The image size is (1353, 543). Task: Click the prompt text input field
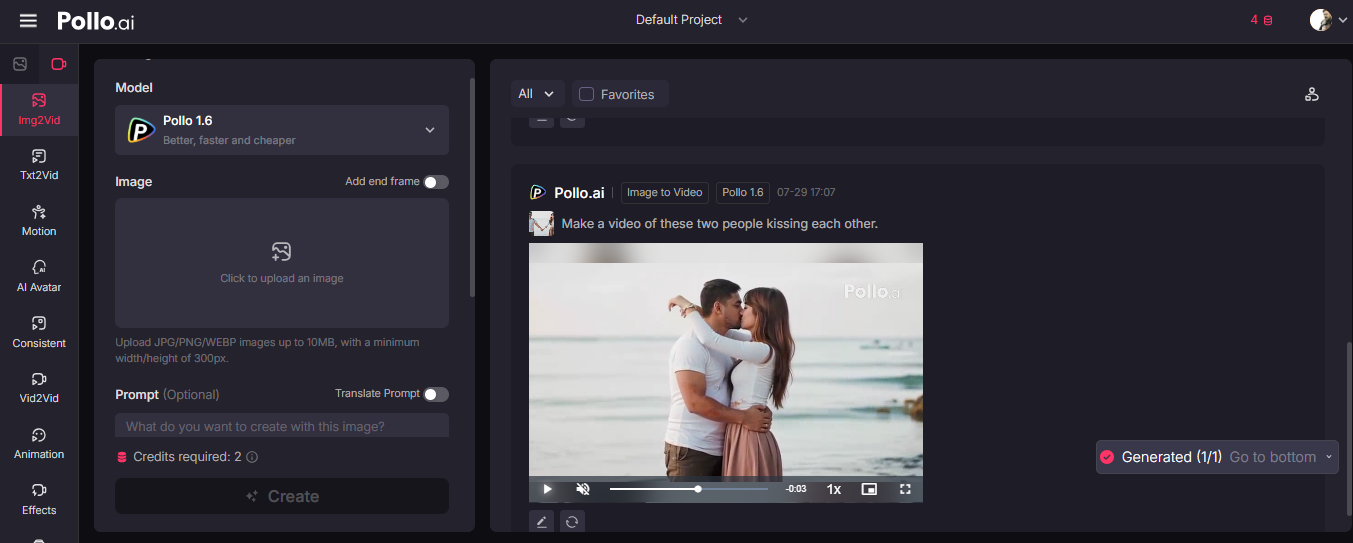pos(282,426)
